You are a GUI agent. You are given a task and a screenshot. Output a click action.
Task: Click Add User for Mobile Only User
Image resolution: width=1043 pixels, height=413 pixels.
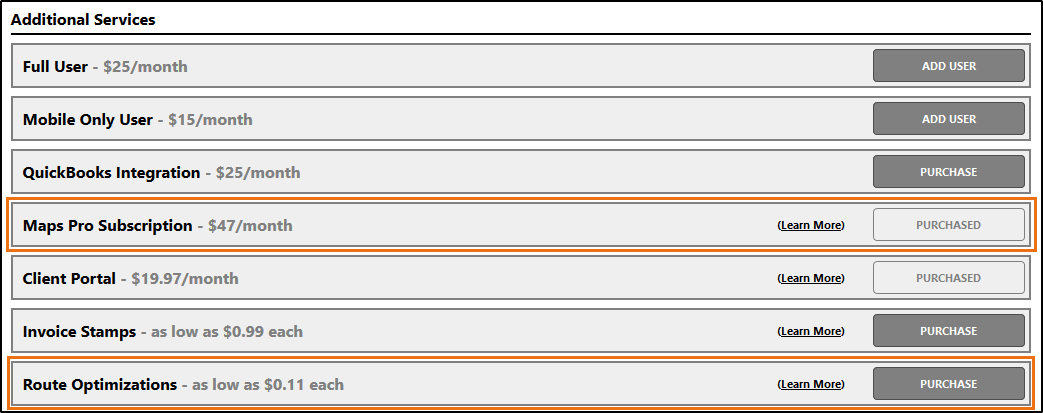pos(948,120)
